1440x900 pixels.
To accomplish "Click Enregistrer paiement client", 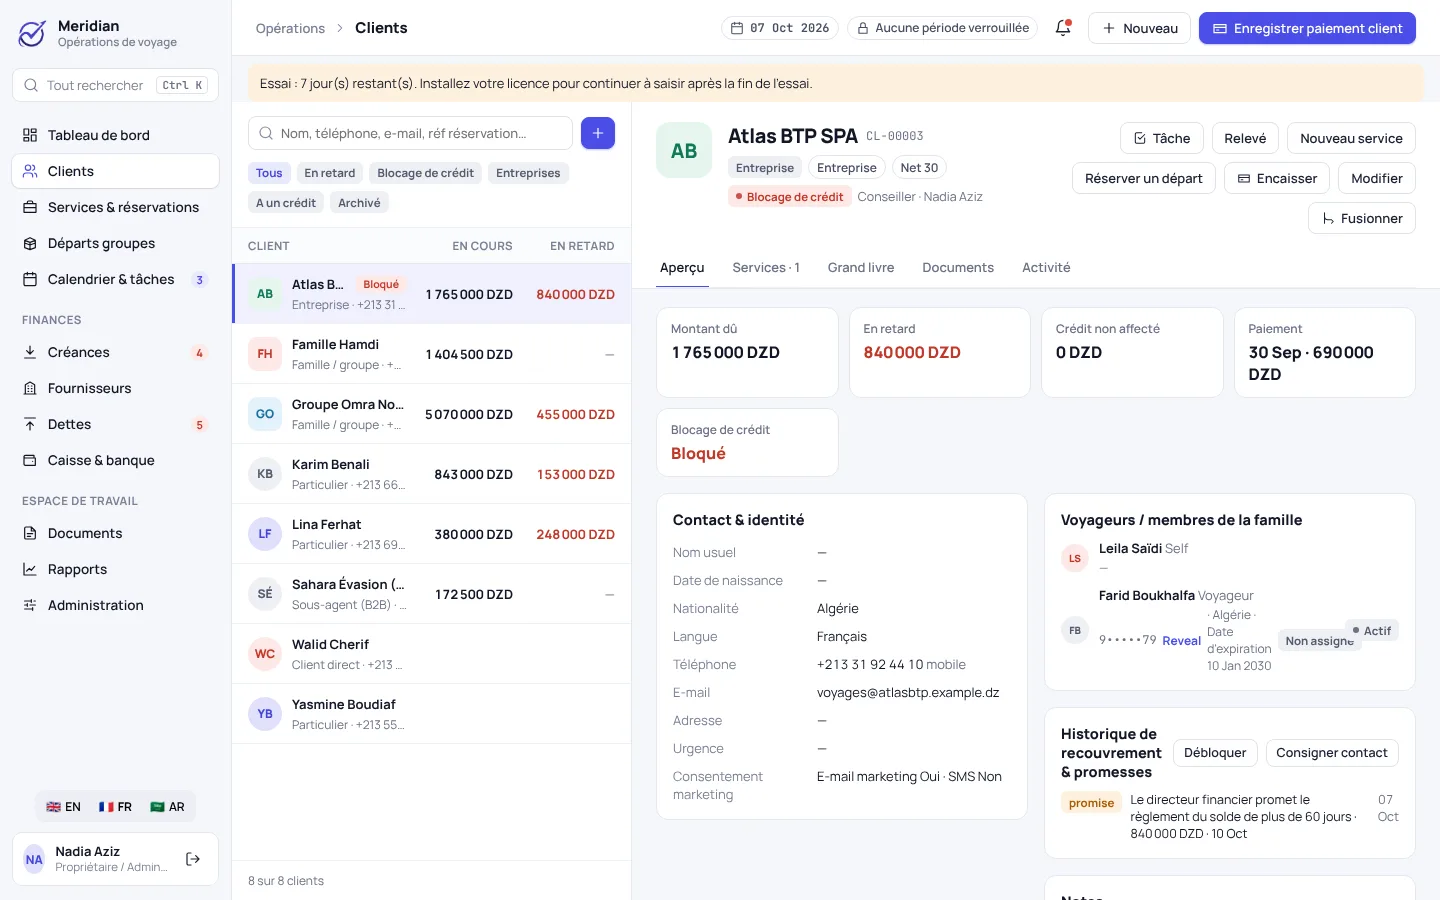I will pos(1307,28).
